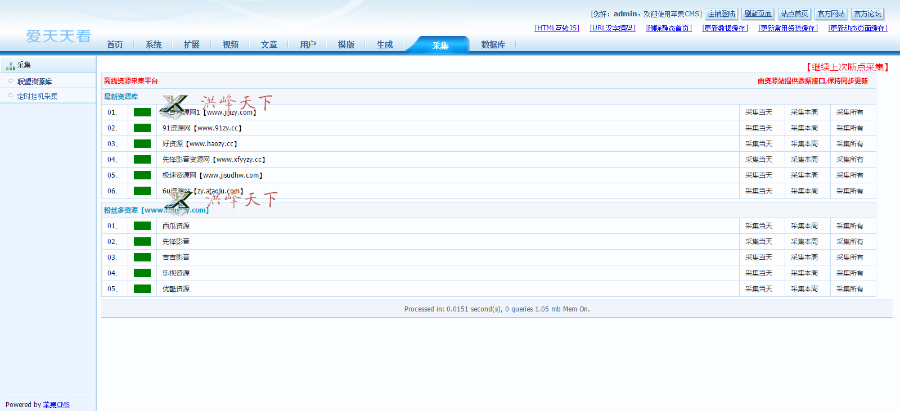This screenshot has width=900, height=411.
Task: Click 采集本周 for 吉吉影音 row
Action: coord(804,257)
